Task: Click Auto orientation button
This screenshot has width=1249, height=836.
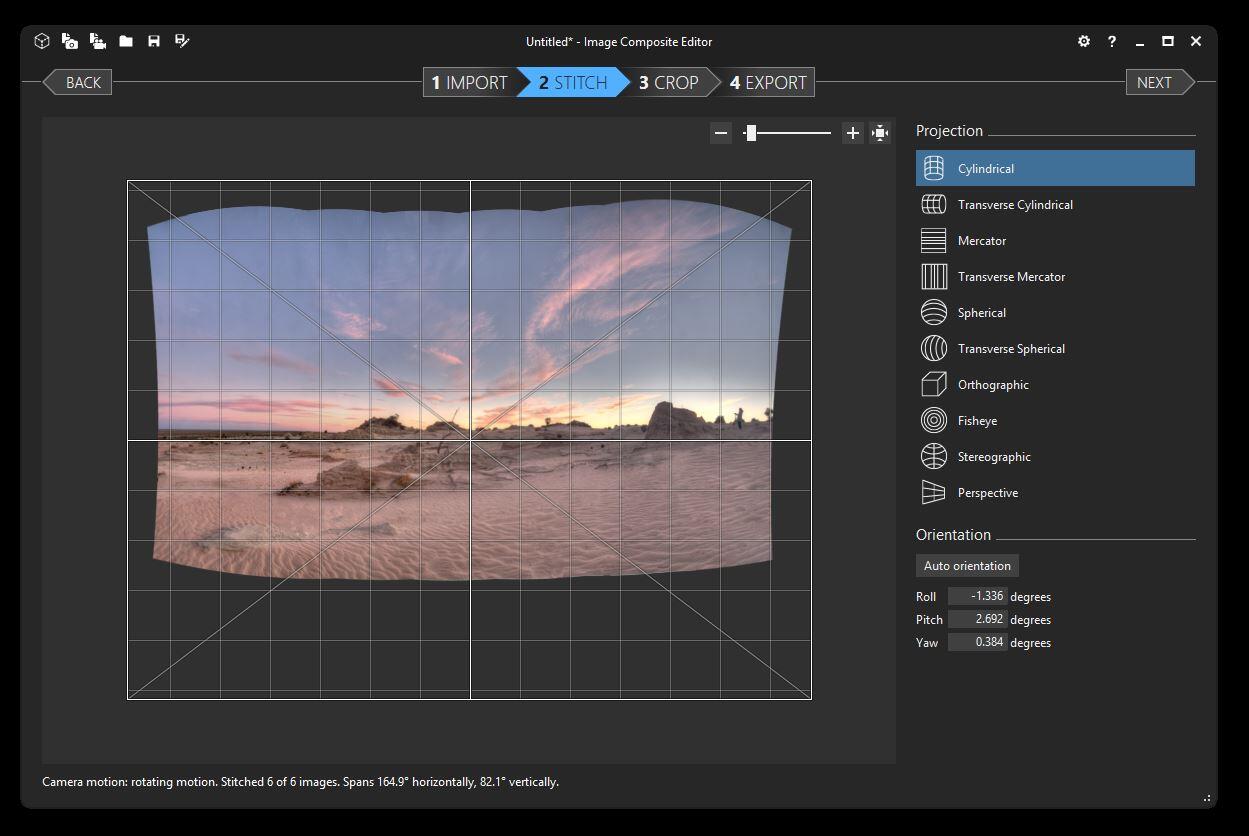Action: [x=967, y=566]
